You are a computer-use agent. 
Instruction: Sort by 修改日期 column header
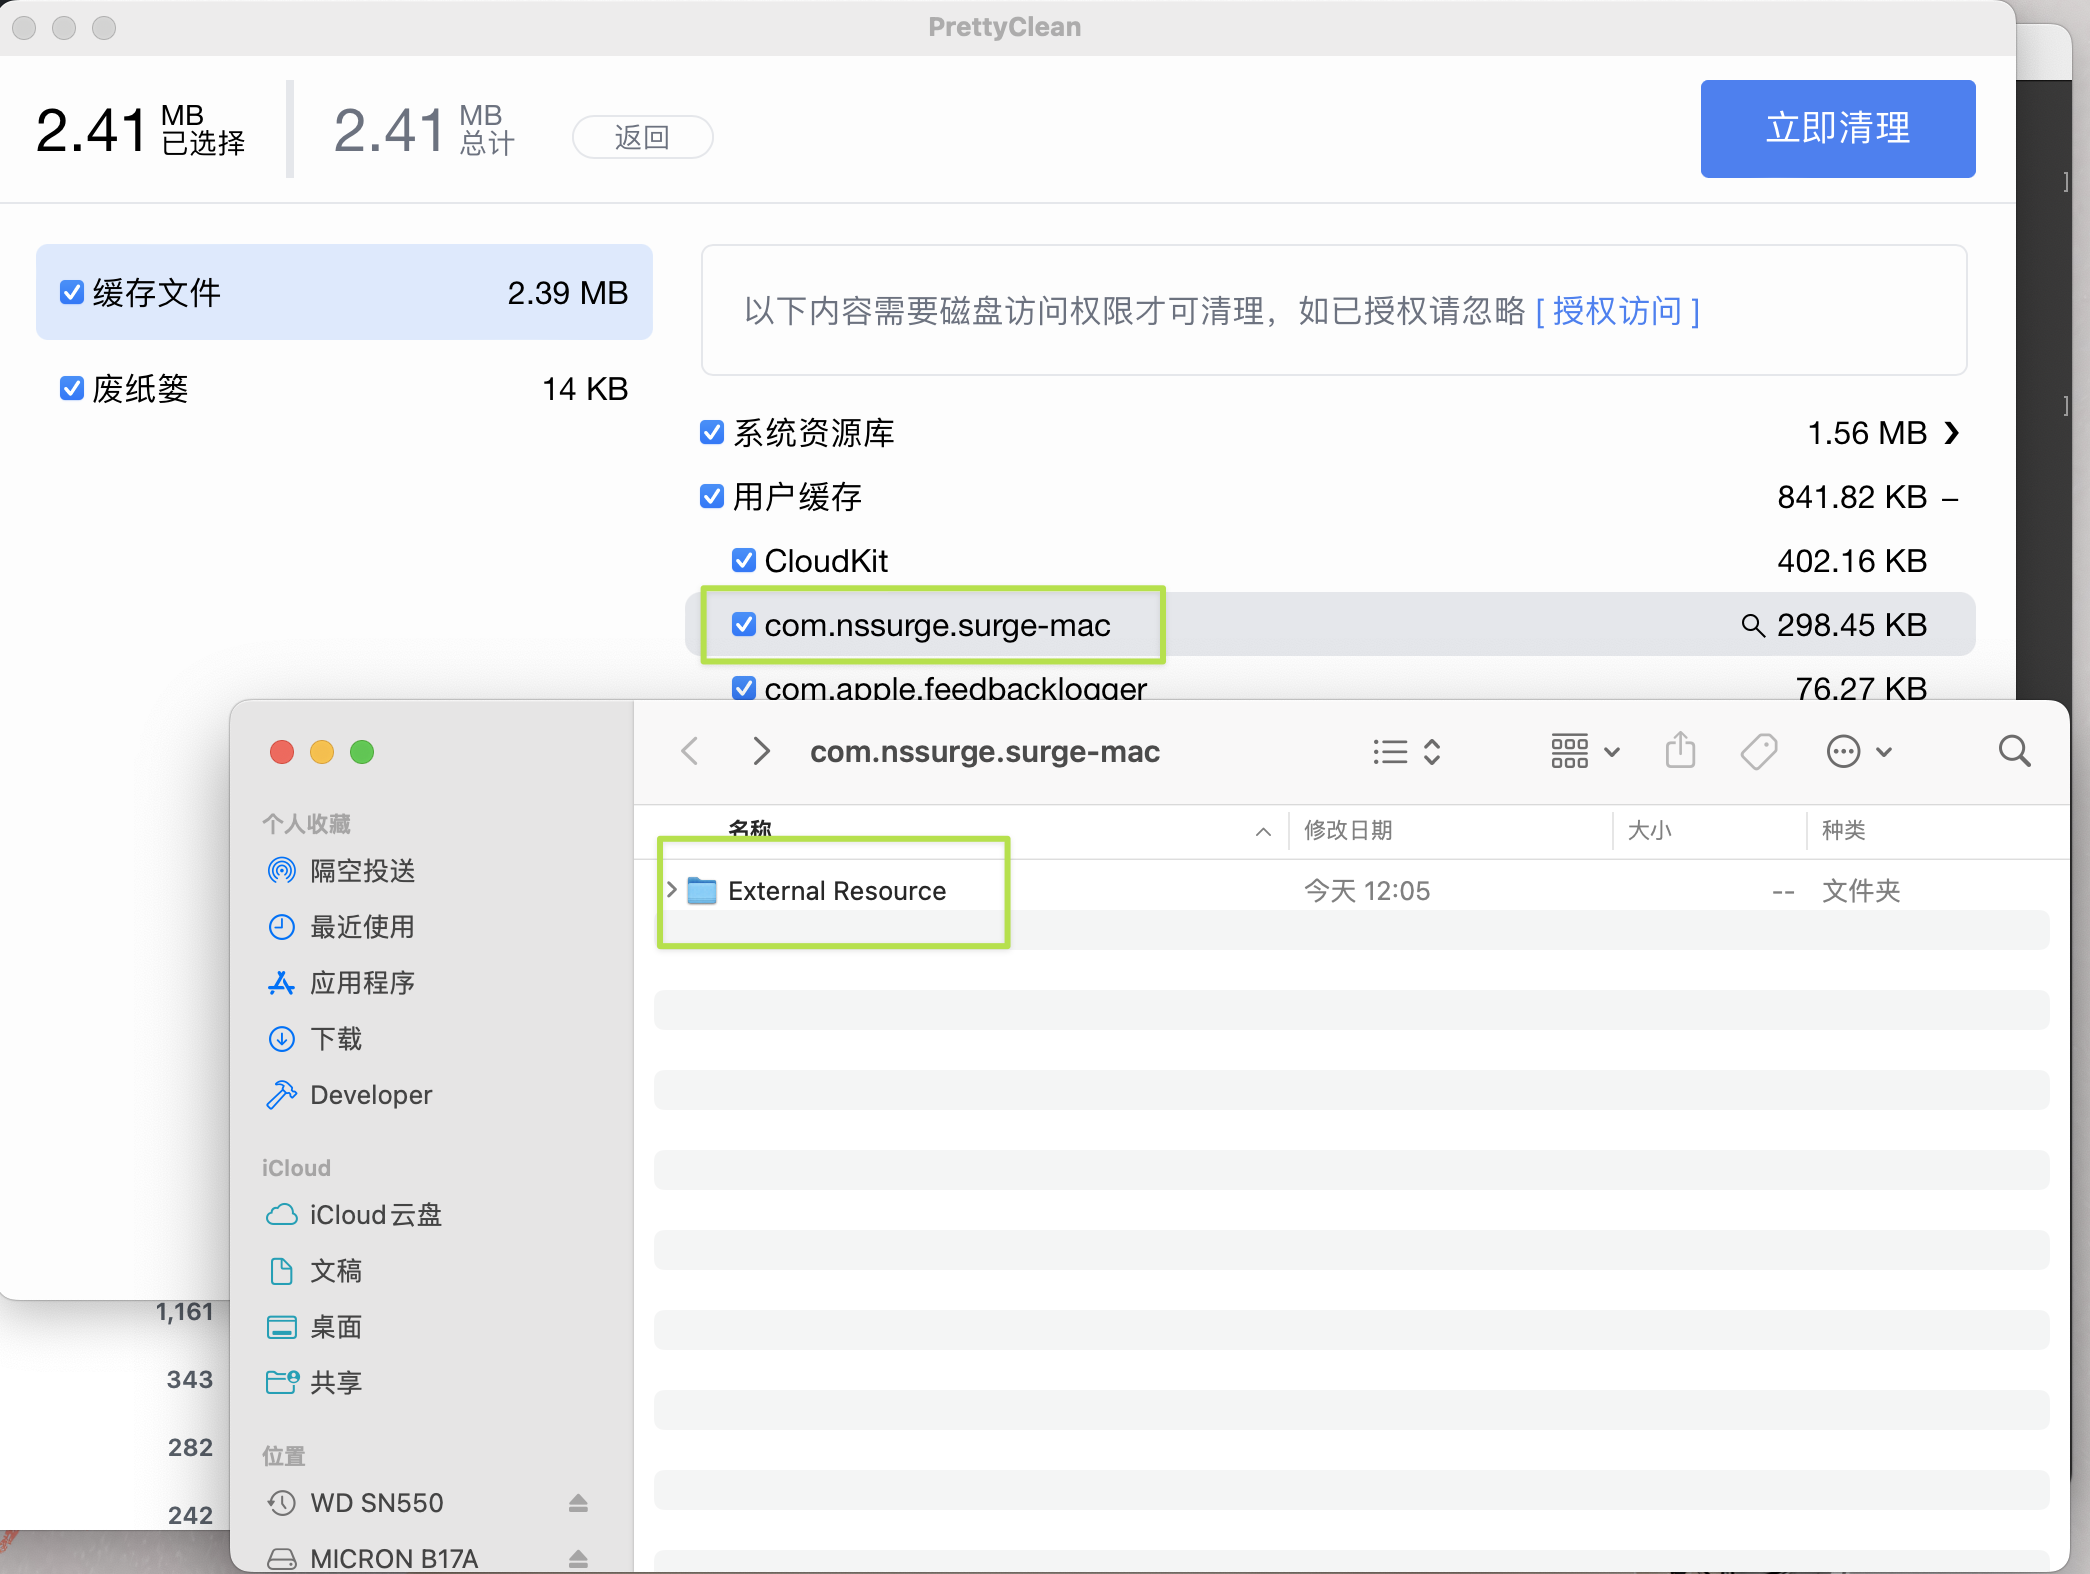(1348, 830)
